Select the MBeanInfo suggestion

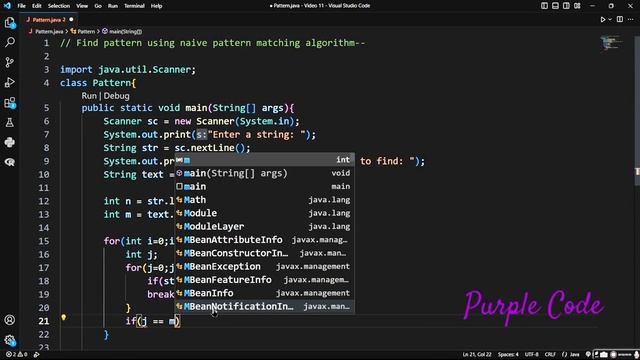(x=264, y=293)
